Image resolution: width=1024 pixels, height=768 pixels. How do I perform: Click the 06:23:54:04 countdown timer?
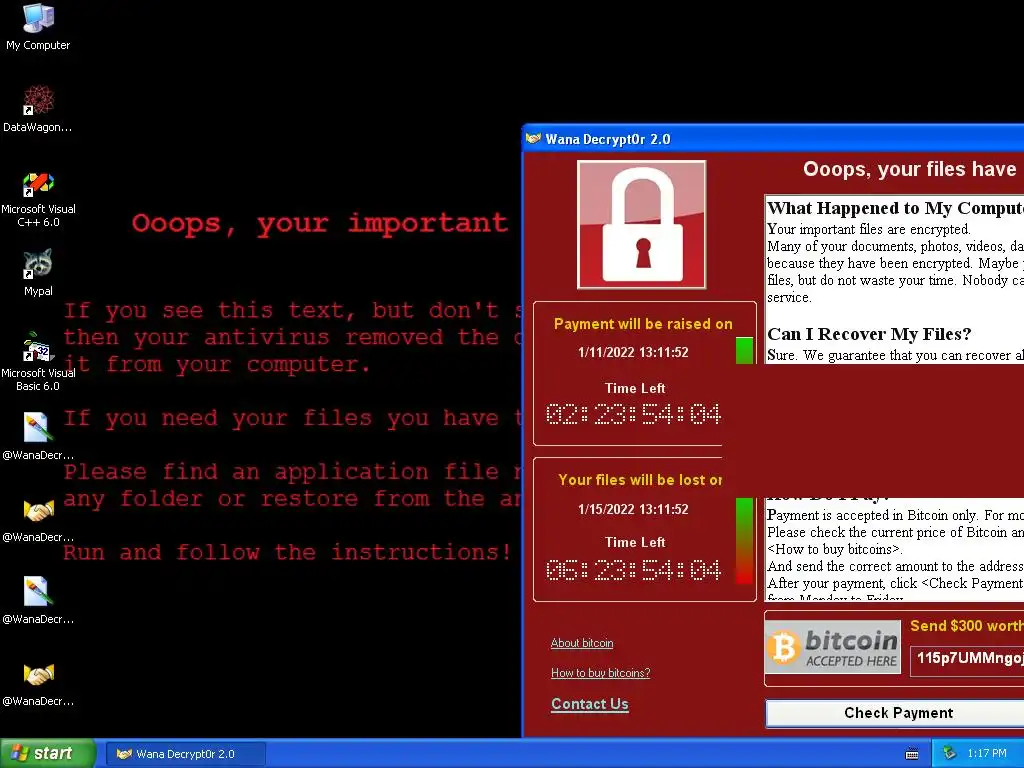[633, 569]
